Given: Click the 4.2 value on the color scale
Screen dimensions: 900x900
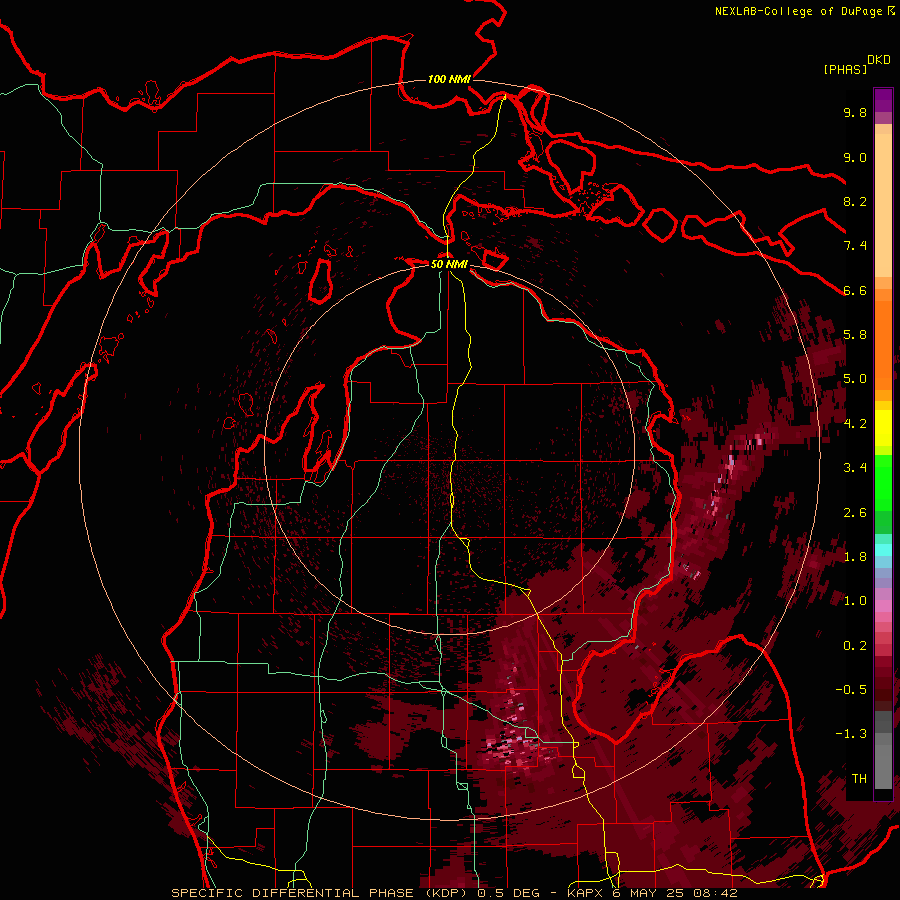Looking at the screenshot, I should pos(855,424).
